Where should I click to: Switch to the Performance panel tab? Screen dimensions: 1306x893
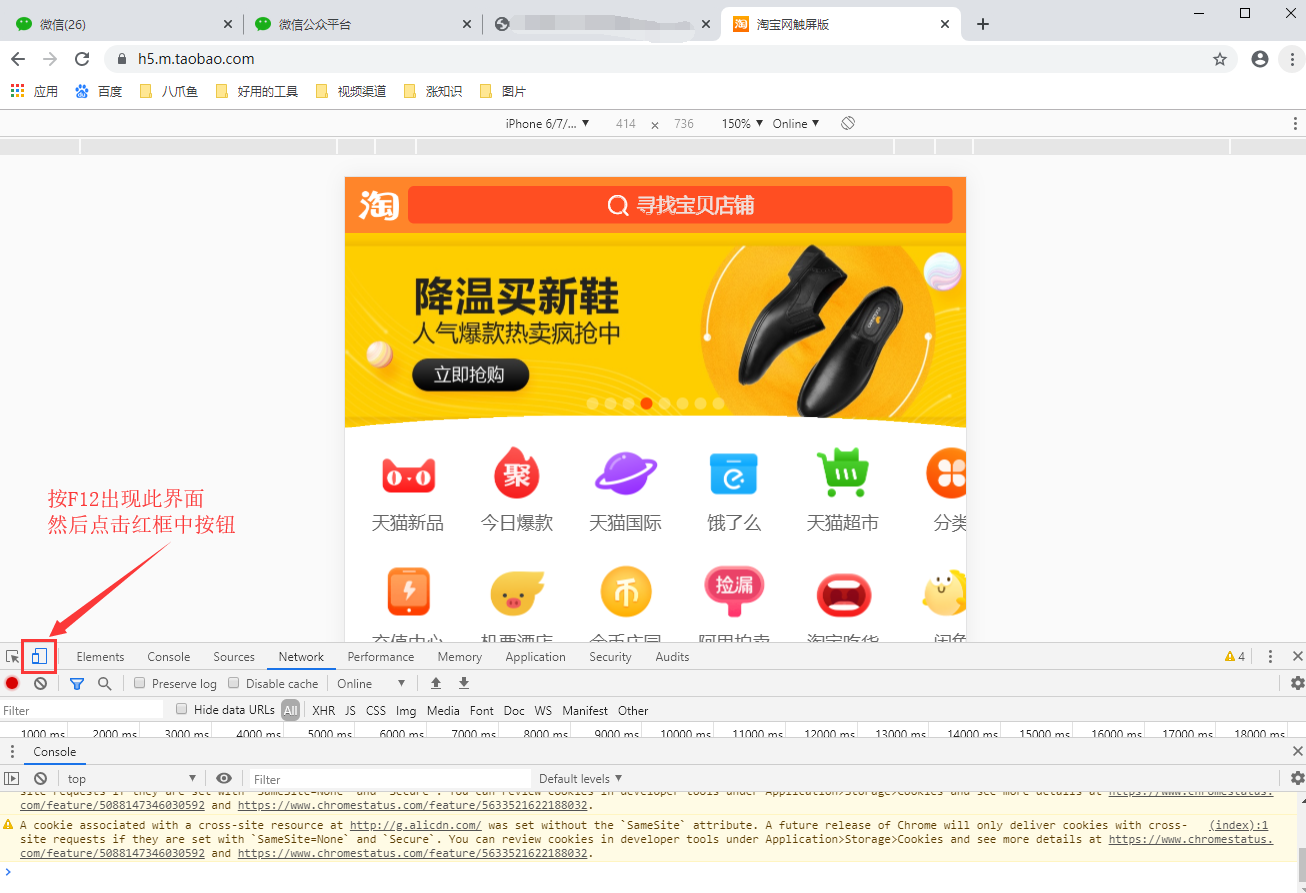(381, 657)
